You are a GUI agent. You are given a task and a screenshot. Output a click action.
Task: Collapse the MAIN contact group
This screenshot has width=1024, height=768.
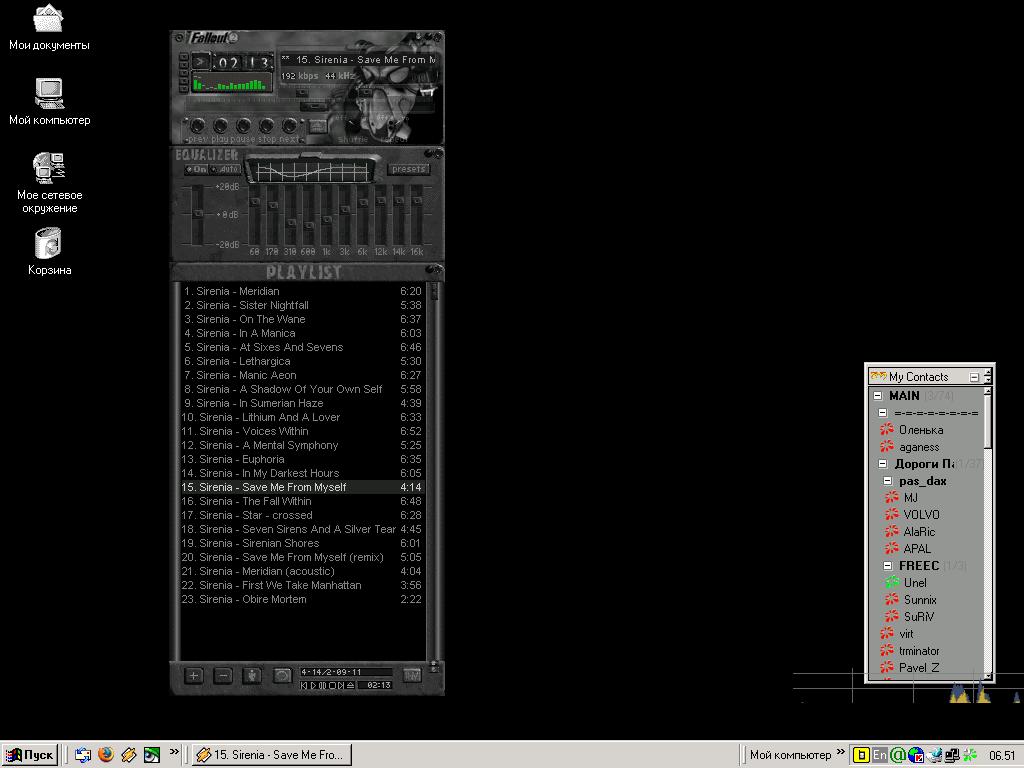878,396
